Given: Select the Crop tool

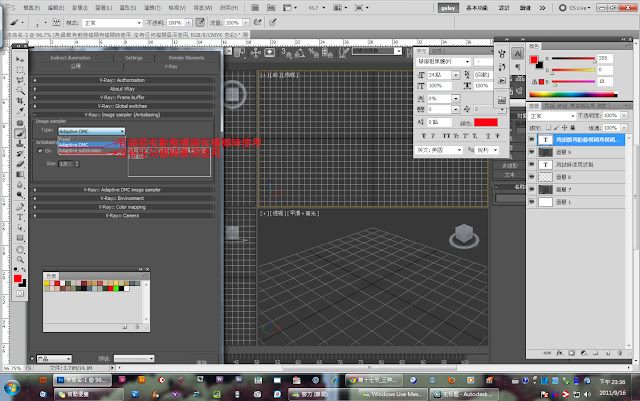Looking at the screenshot, I should [x=20, y=100].
